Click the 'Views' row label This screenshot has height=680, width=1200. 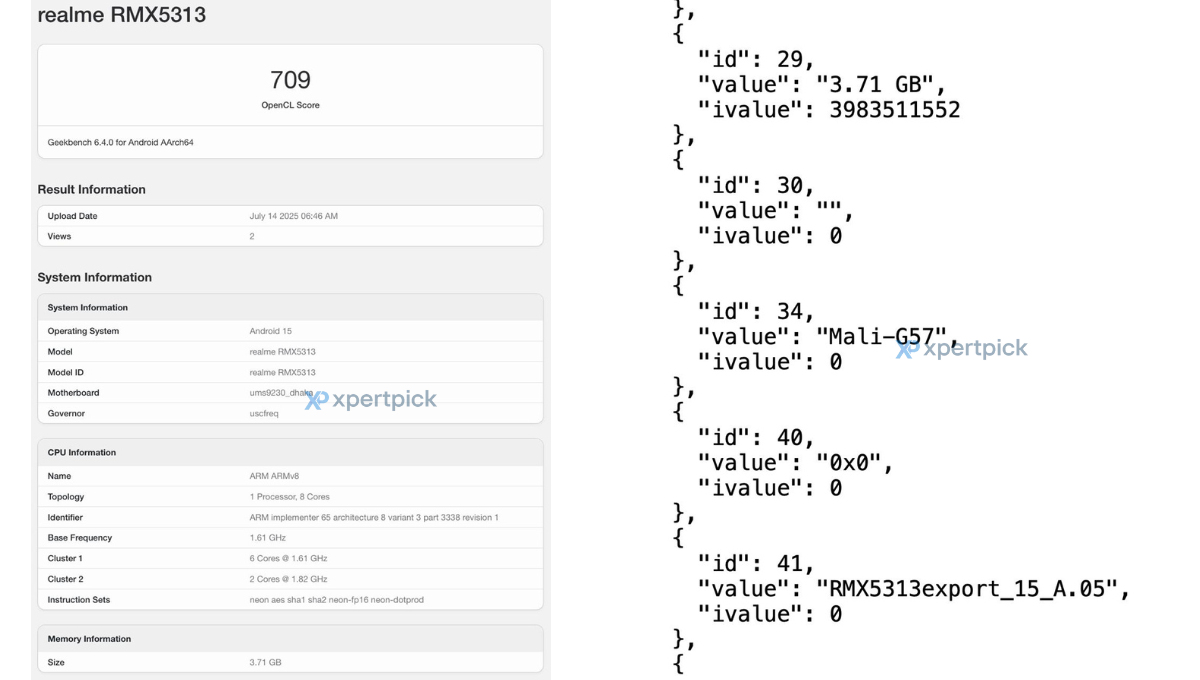tap(59, 236)
